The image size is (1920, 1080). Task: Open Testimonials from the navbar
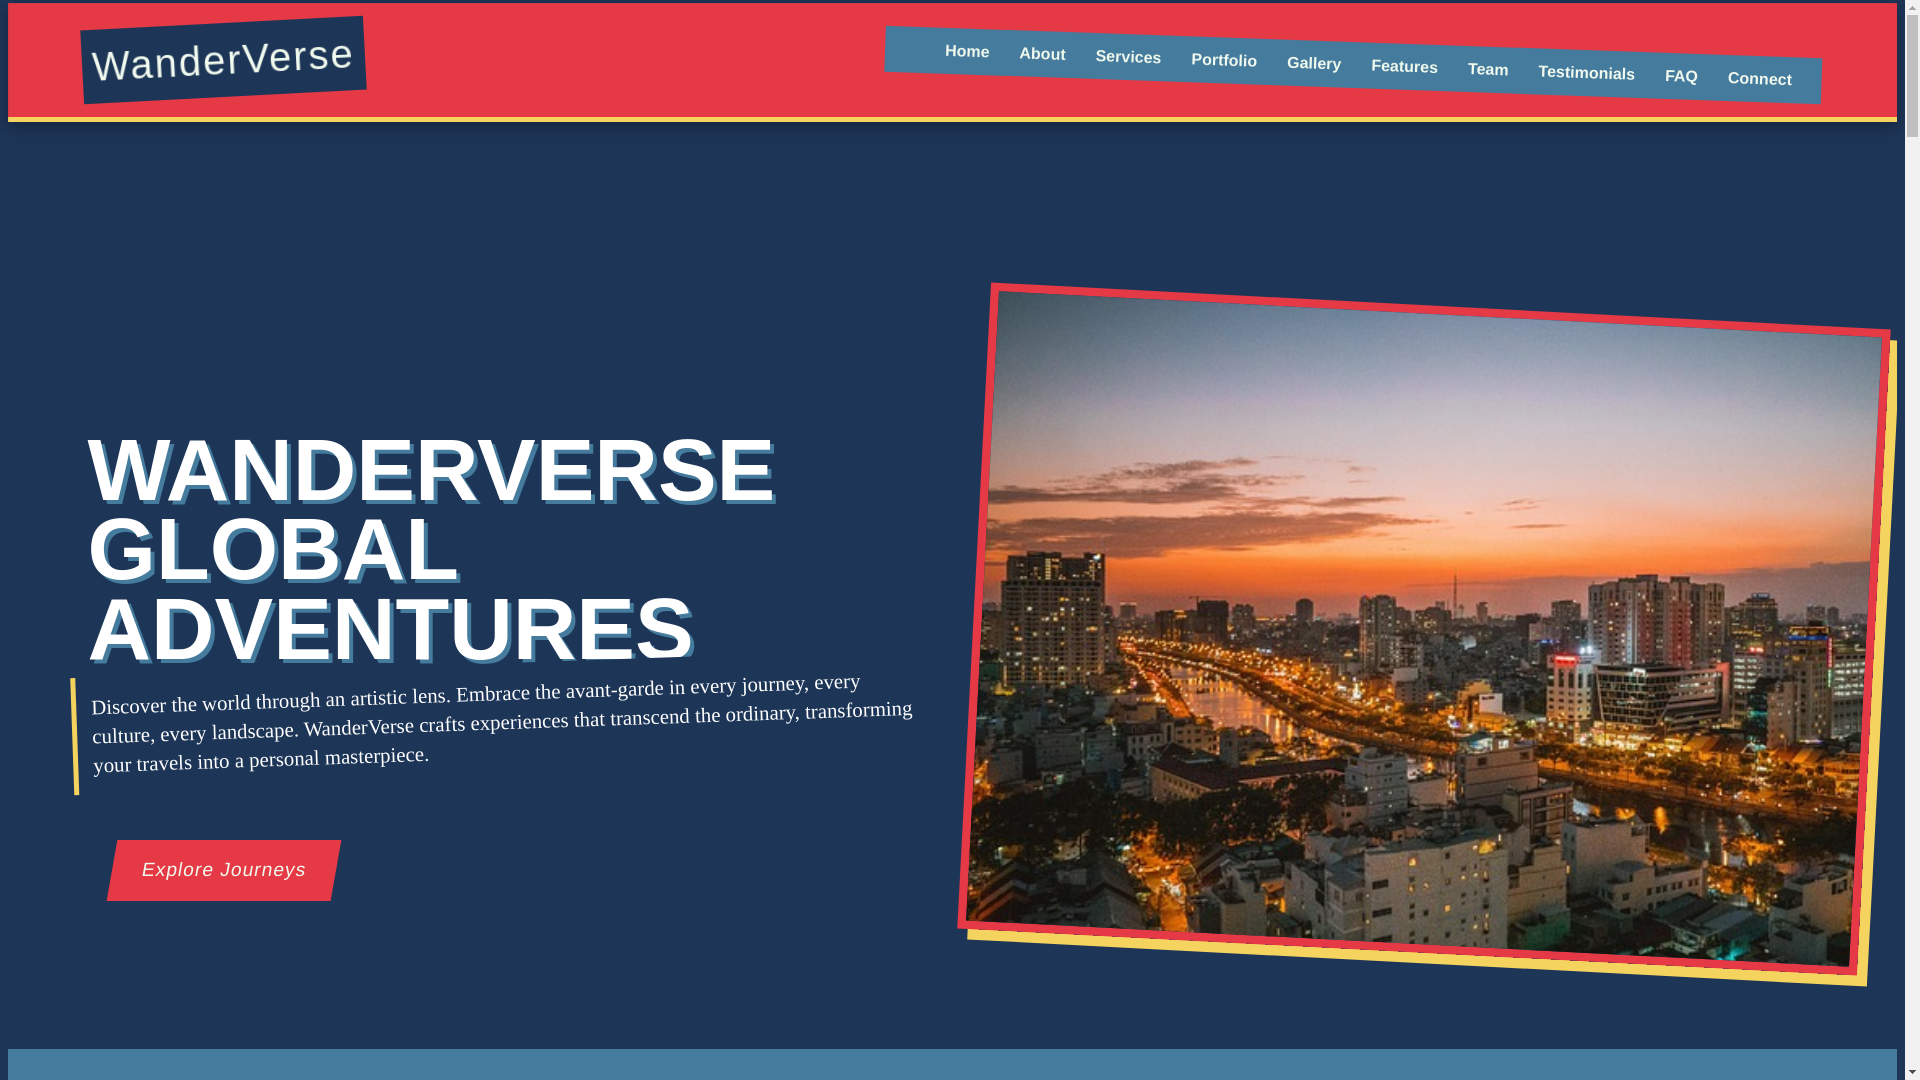click(x=1586, y=73)
